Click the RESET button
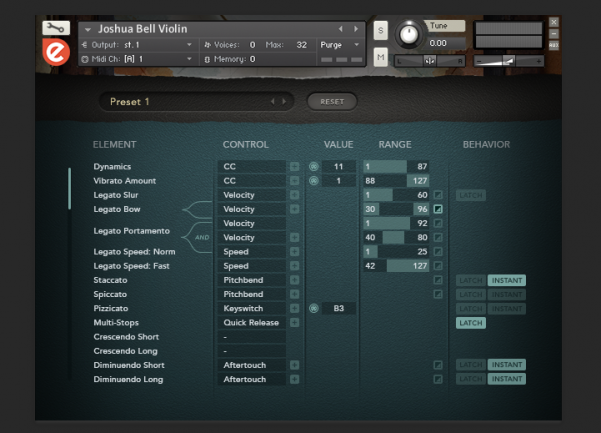Screen dimensions: 601x433 click(332, 102)
